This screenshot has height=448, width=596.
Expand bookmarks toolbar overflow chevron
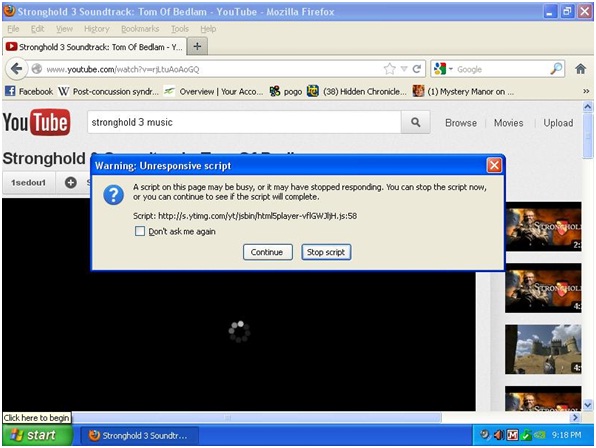coord(586,91)
